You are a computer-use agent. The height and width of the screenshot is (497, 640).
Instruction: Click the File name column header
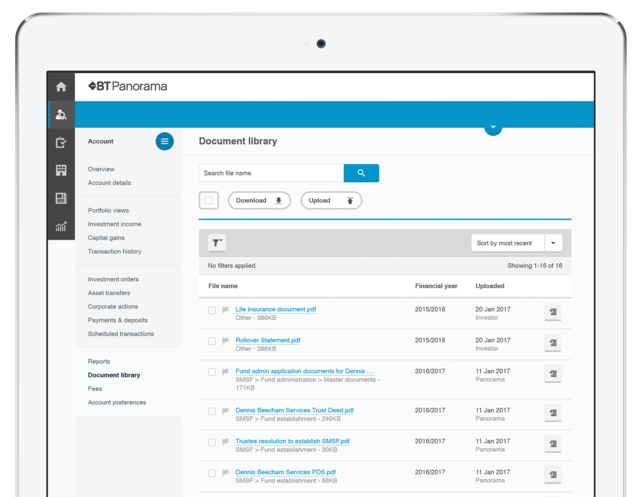click(223, 286)
